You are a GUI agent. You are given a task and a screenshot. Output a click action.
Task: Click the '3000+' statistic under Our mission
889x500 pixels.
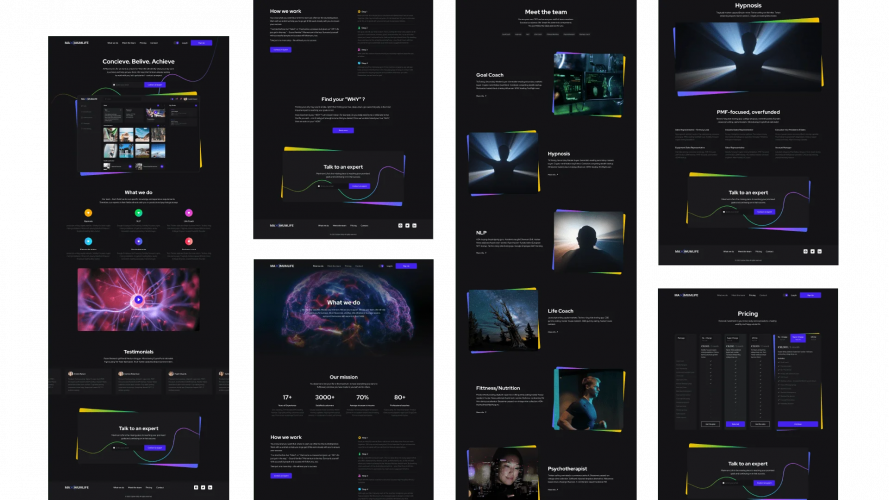click(325, 397)
